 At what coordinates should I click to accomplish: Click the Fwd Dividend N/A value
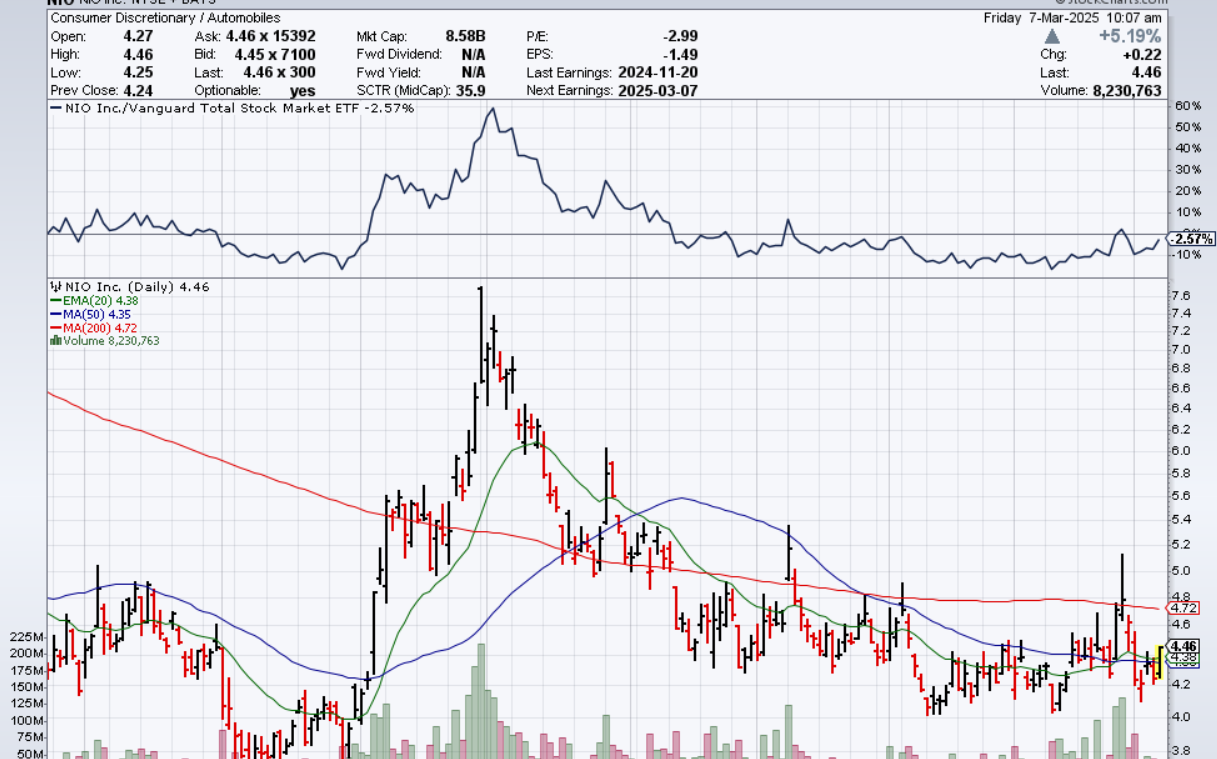tap(474, 54)
